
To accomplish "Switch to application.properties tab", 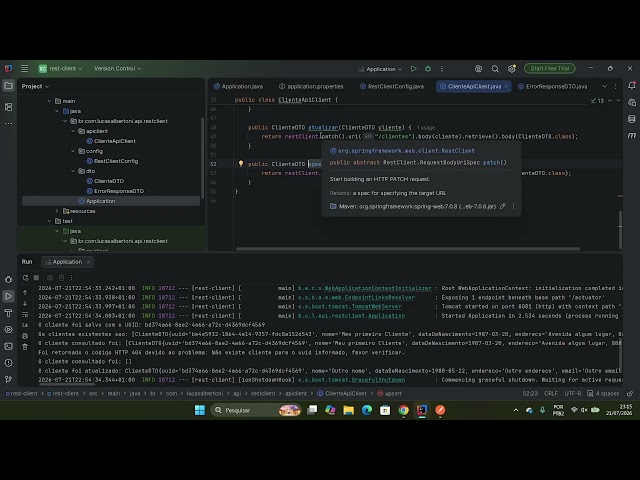I will pyautogui.click(x=311, y=87).
